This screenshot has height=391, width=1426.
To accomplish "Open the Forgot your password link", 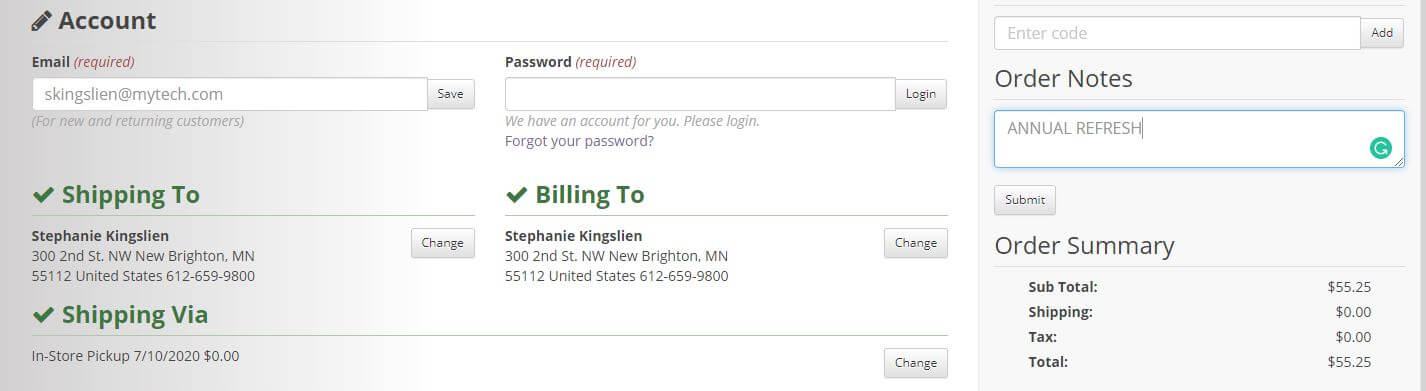I will coord(579,141).
